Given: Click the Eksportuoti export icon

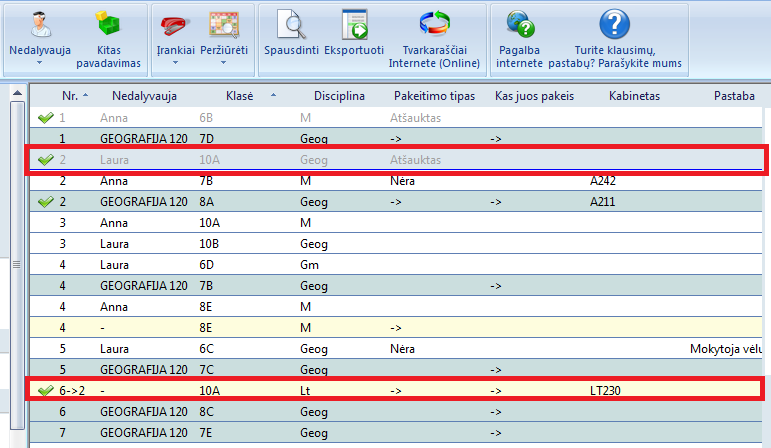Looking at the screenshot, I should 354,25.
